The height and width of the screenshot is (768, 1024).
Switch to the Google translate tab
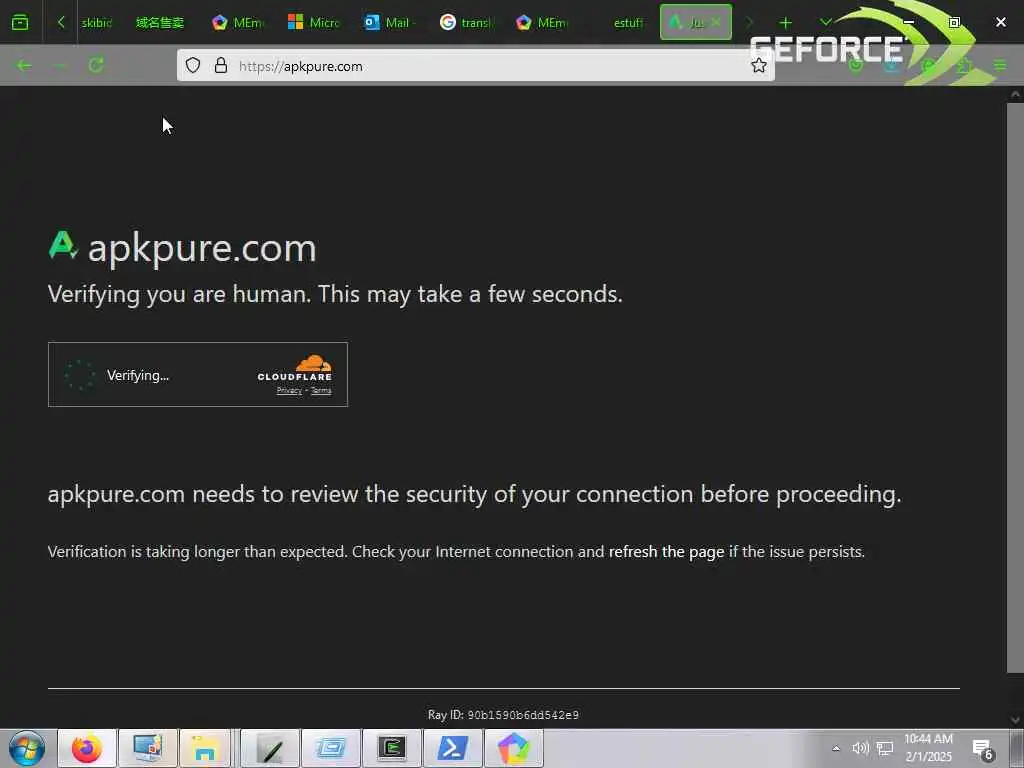466,23
